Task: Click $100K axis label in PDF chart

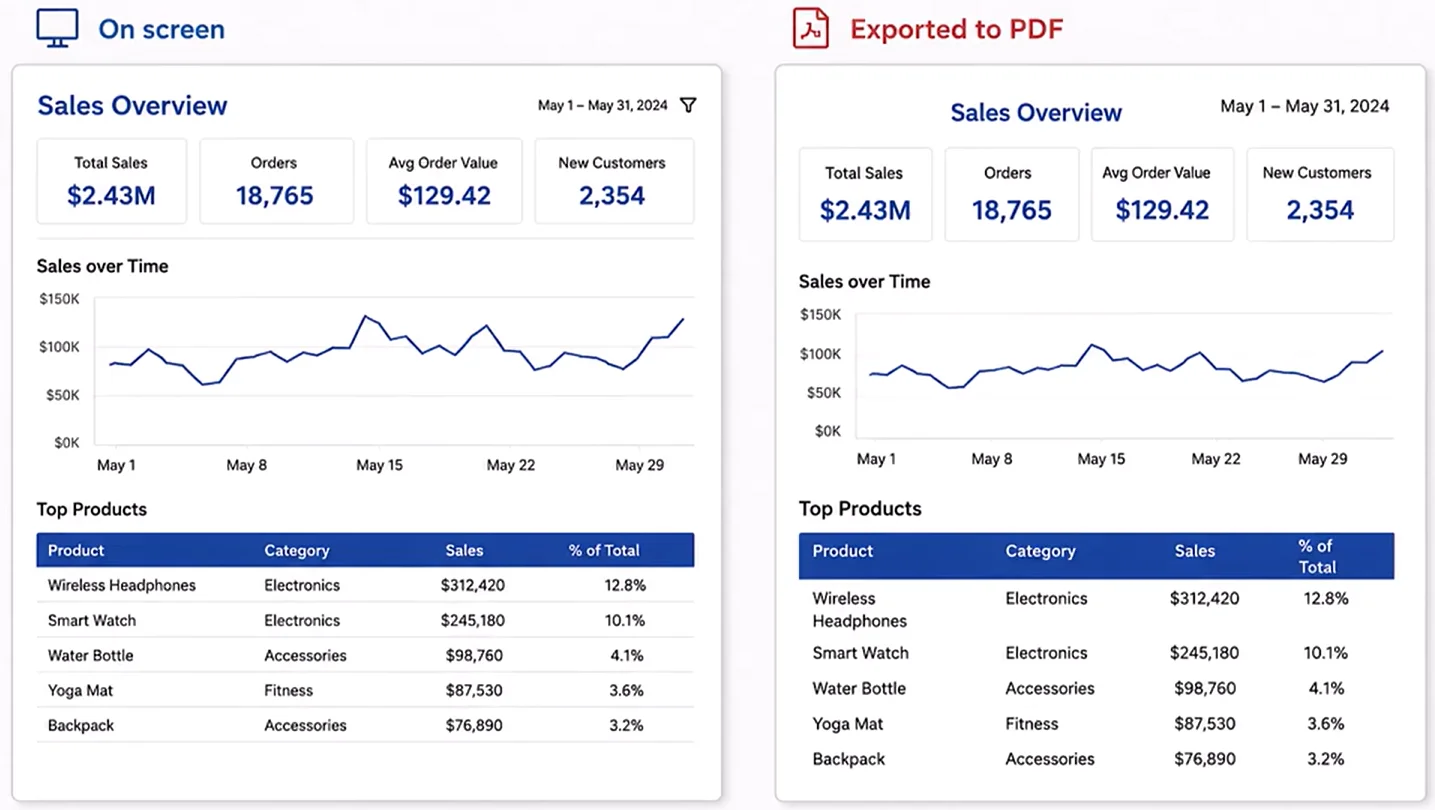Action: pyautogui.click(x=821, y=354)
